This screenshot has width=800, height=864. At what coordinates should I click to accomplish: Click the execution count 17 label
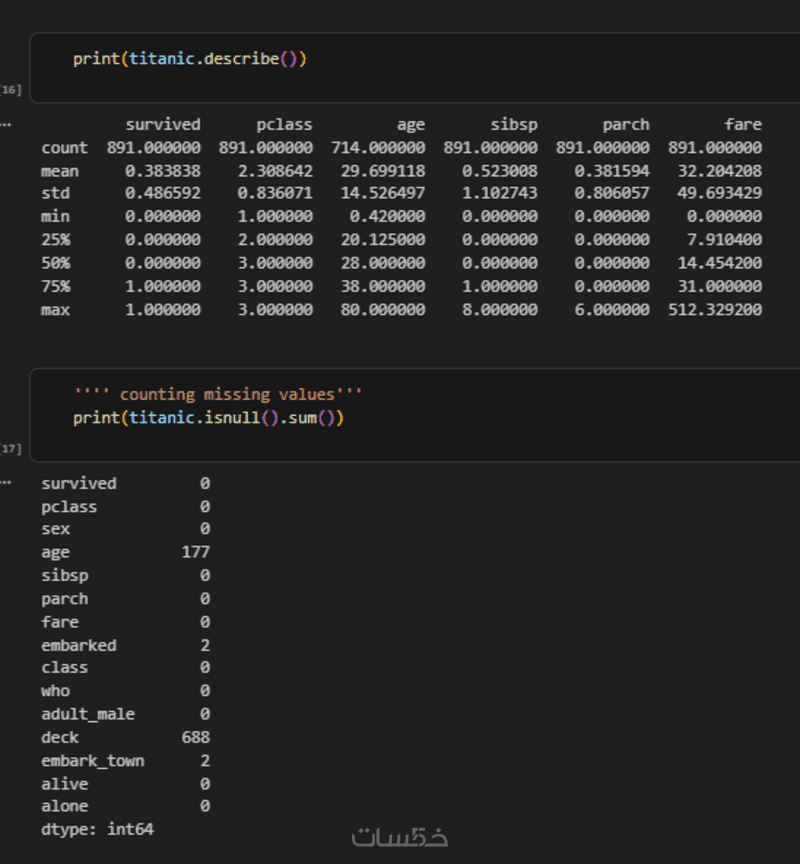pyautogui.click(x=11, y=449)
